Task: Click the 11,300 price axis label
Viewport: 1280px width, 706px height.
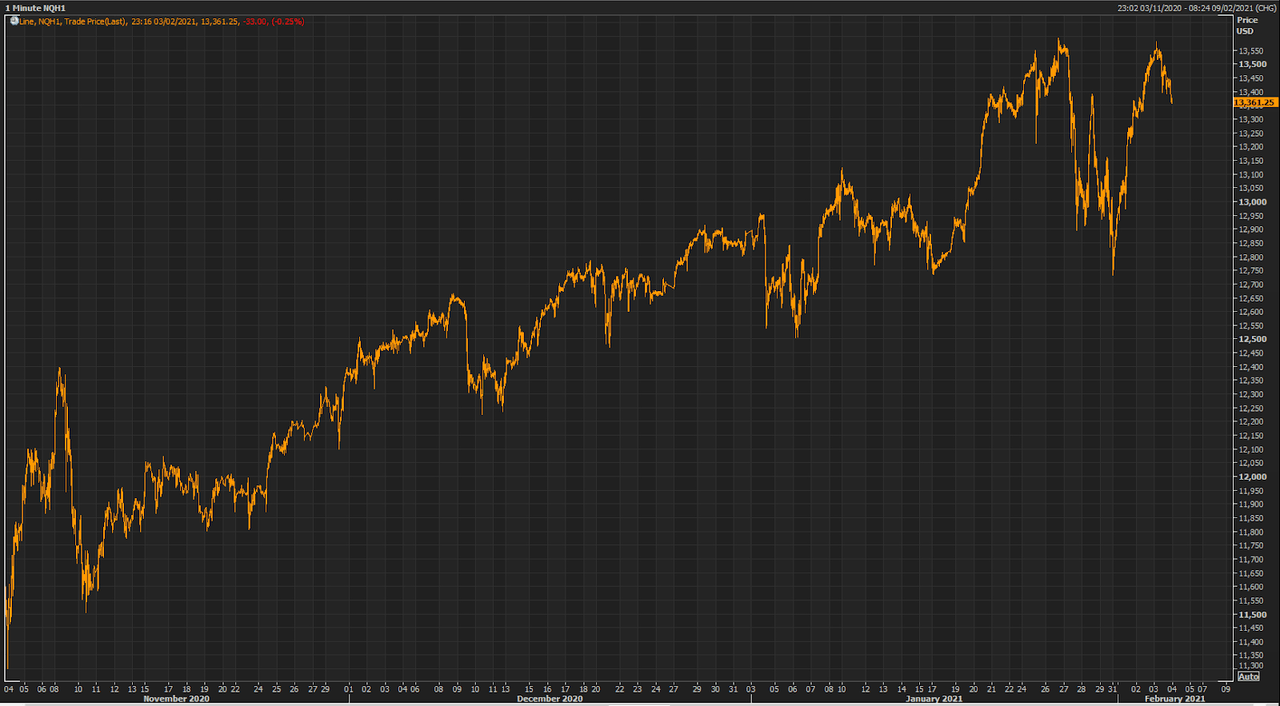Action: [1252, 665]
